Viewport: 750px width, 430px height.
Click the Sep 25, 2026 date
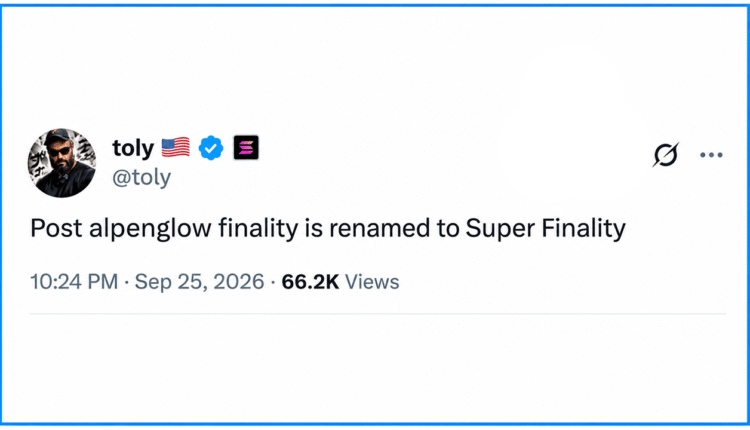(199, 282)
